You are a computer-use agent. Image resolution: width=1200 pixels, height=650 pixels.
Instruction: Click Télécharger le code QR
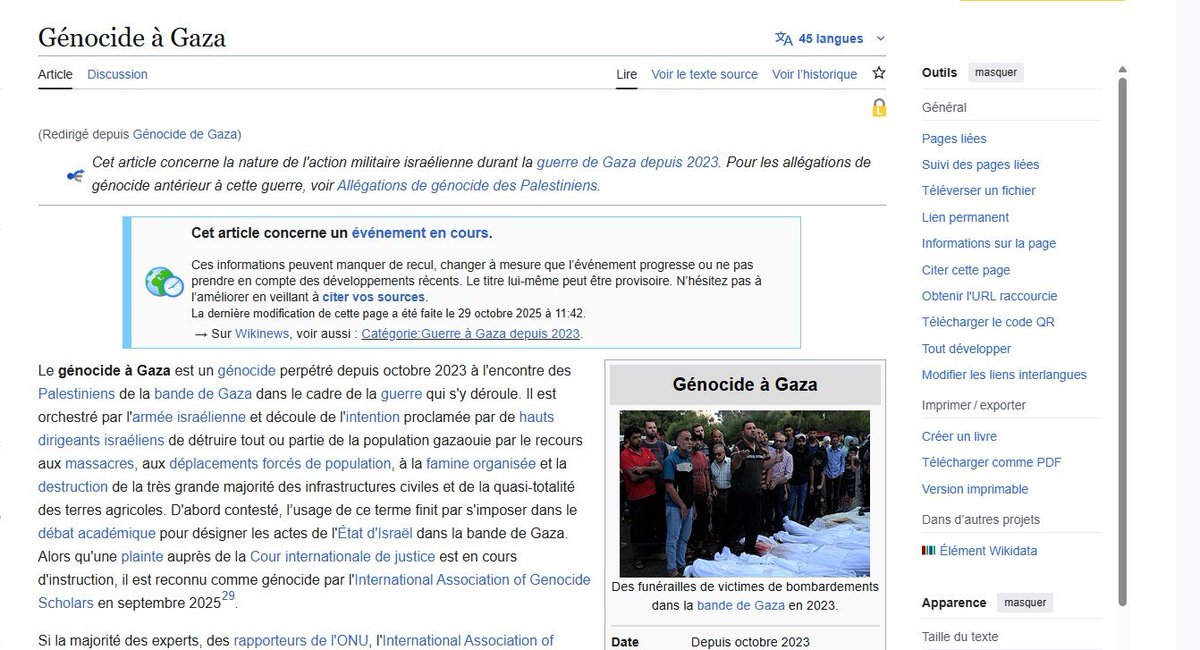[x=988, y=322]
